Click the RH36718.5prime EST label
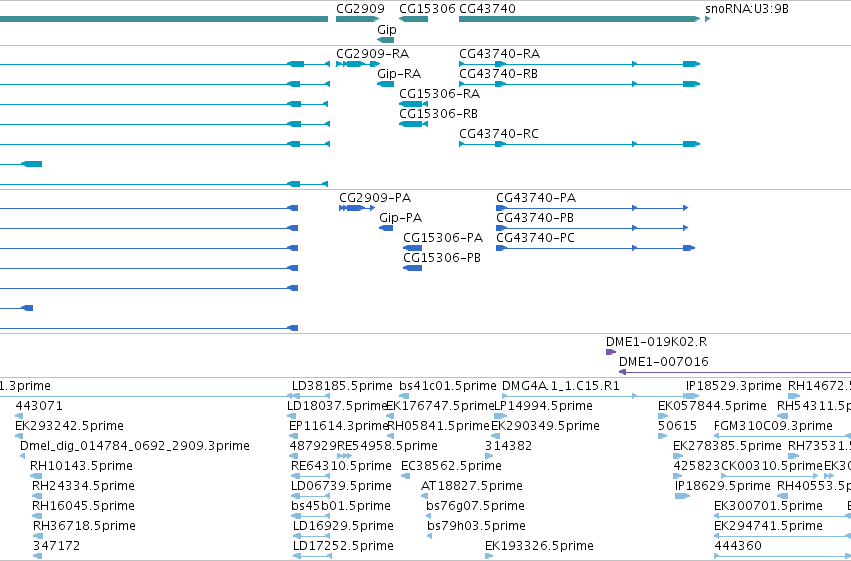The image size is (851, 561). click(84, 526)
